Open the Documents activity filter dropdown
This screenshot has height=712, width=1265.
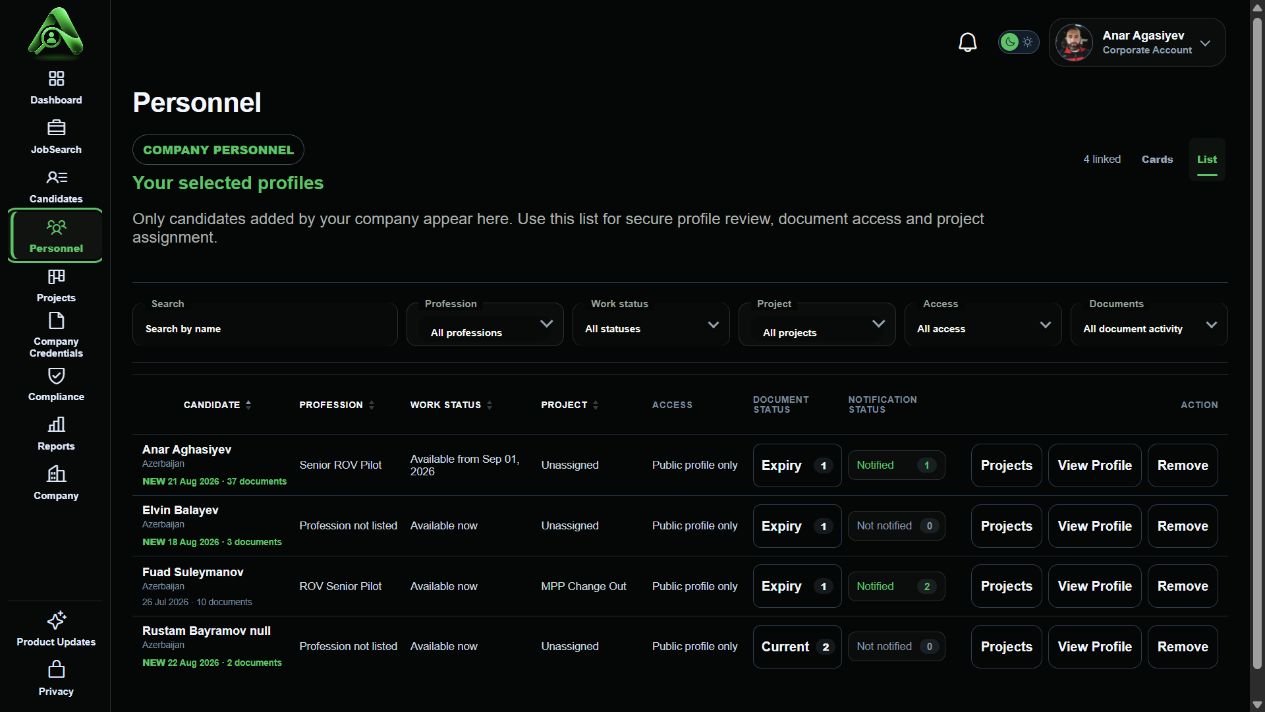pyautogui.click(x=1149, y=325)
